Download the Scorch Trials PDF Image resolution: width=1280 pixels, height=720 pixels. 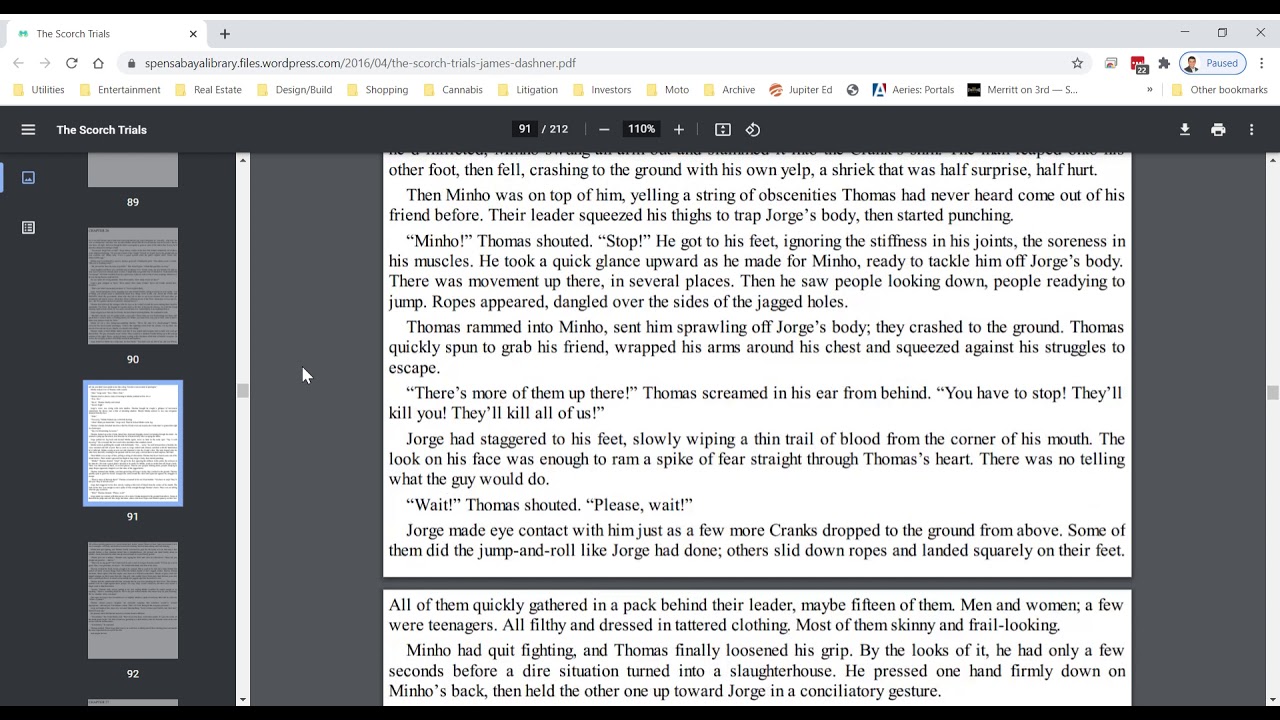(x=1185, y=129)
